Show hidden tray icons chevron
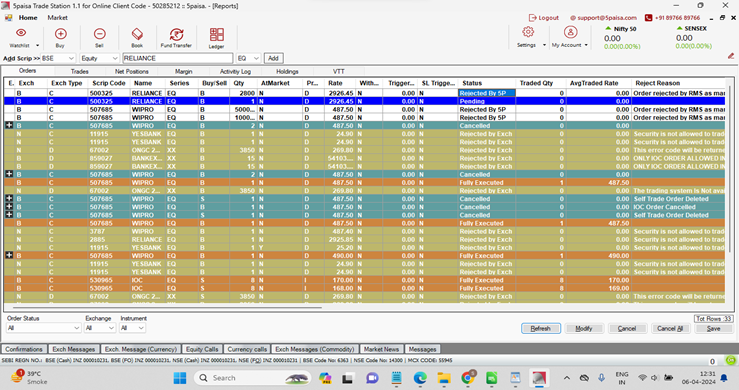This screenshot has width=739, height=390. click(567, 378)
